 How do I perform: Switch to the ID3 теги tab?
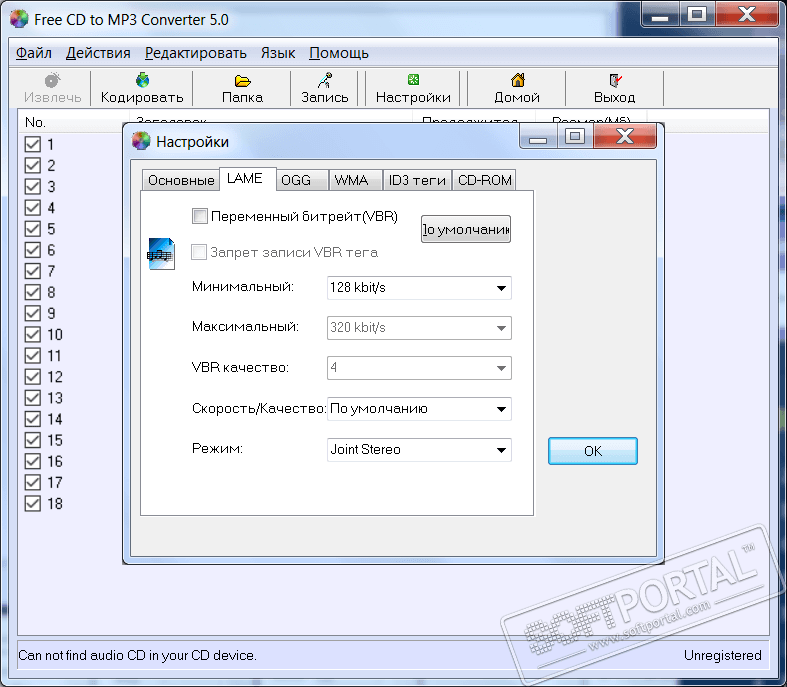point(417,180)
